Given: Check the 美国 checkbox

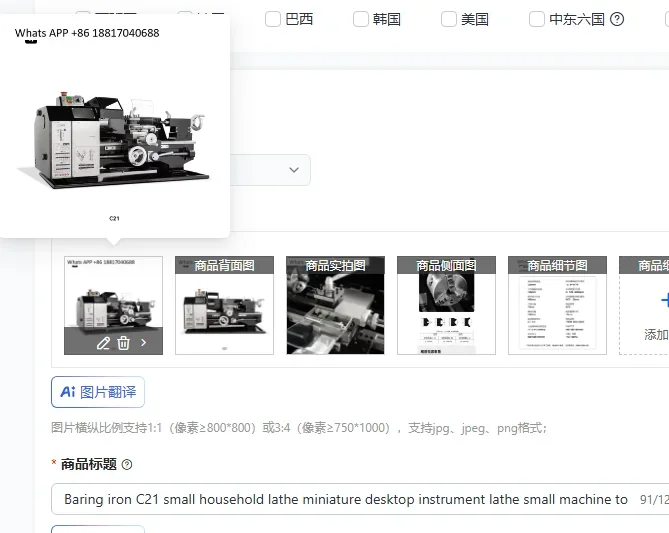Looking at the screenshot, I should click(x=449, y=19).
